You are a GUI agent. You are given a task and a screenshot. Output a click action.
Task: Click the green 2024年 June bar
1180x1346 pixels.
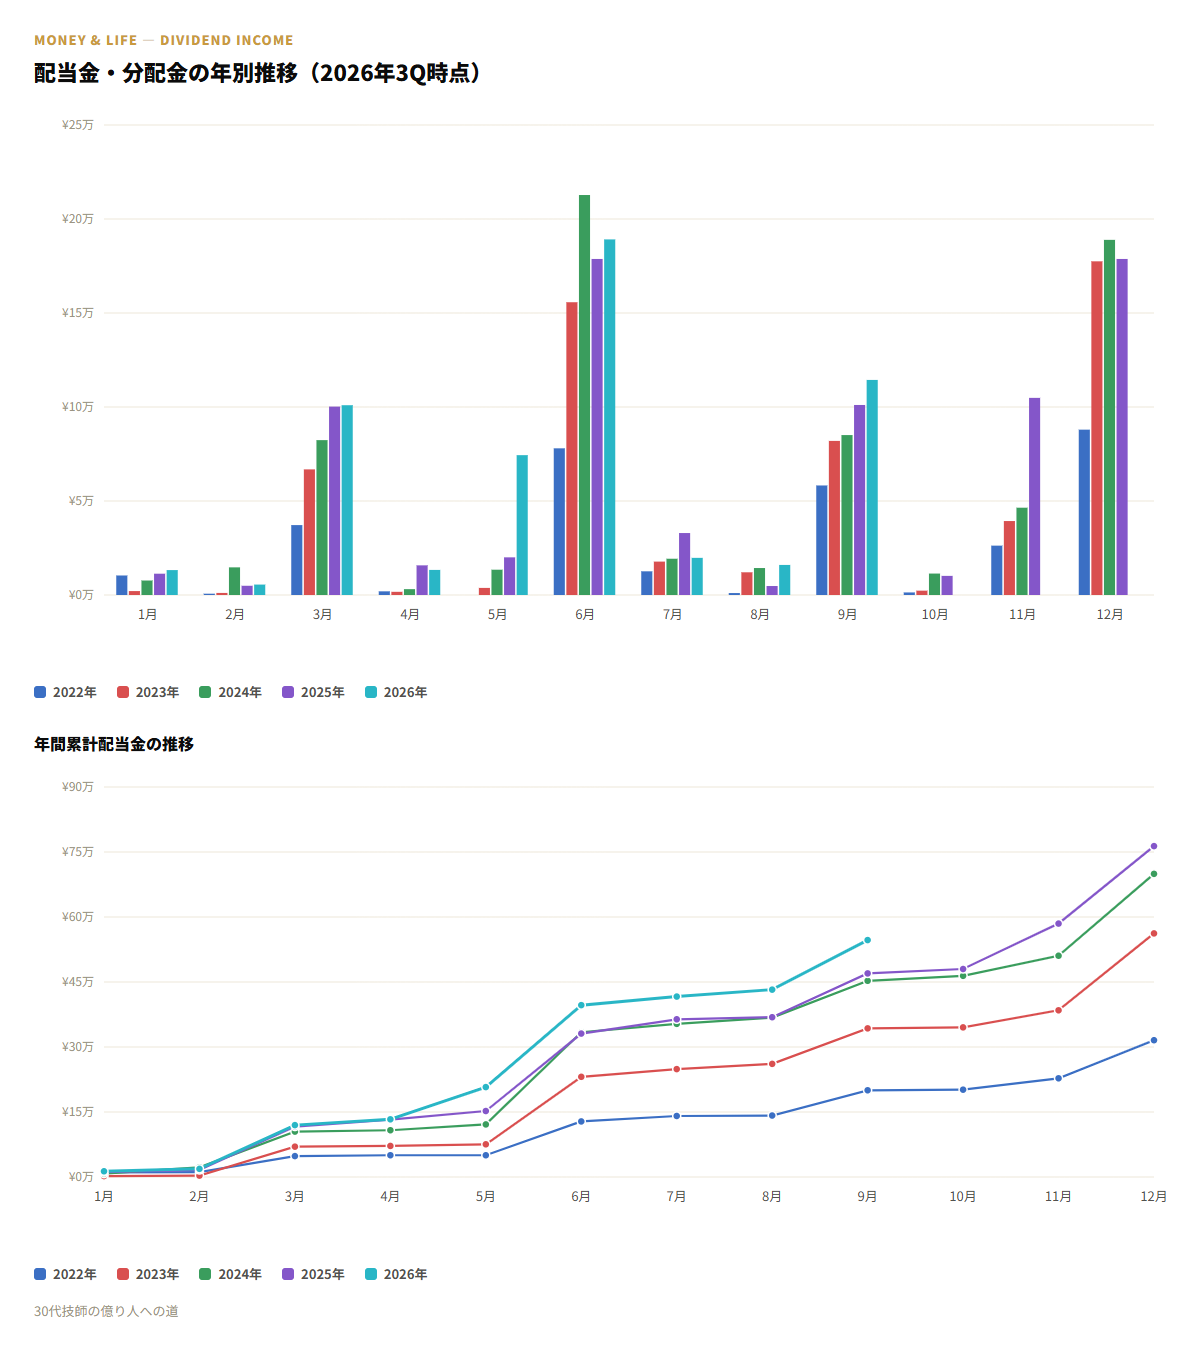click(x=584, y=395)
